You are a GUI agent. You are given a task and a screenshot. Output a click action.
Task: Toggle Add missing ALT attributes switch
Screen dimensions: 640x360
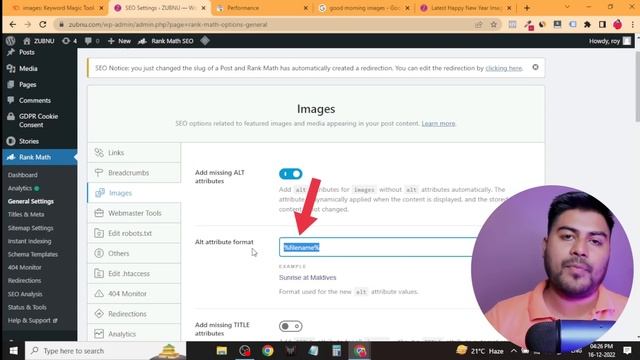tap(291, 174)
